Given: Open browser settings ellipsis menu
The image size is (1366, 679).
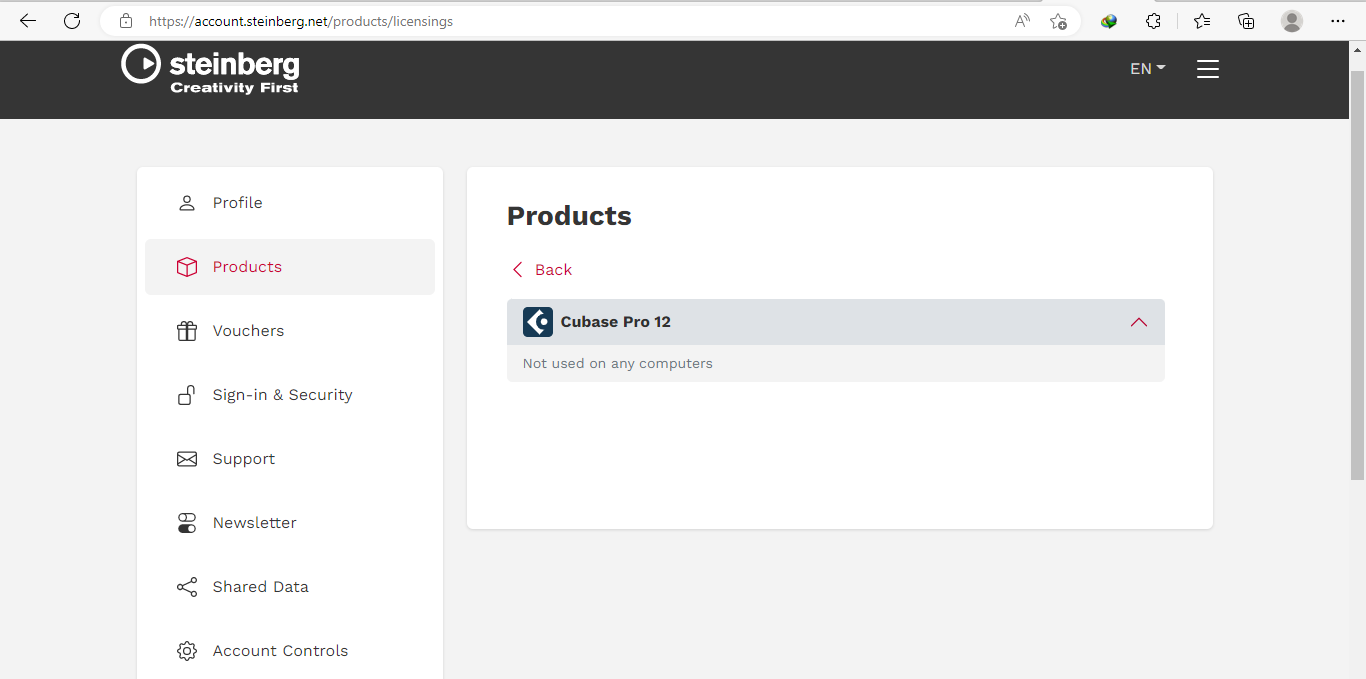Looking at the screenshot, I should pos(1338,21).
